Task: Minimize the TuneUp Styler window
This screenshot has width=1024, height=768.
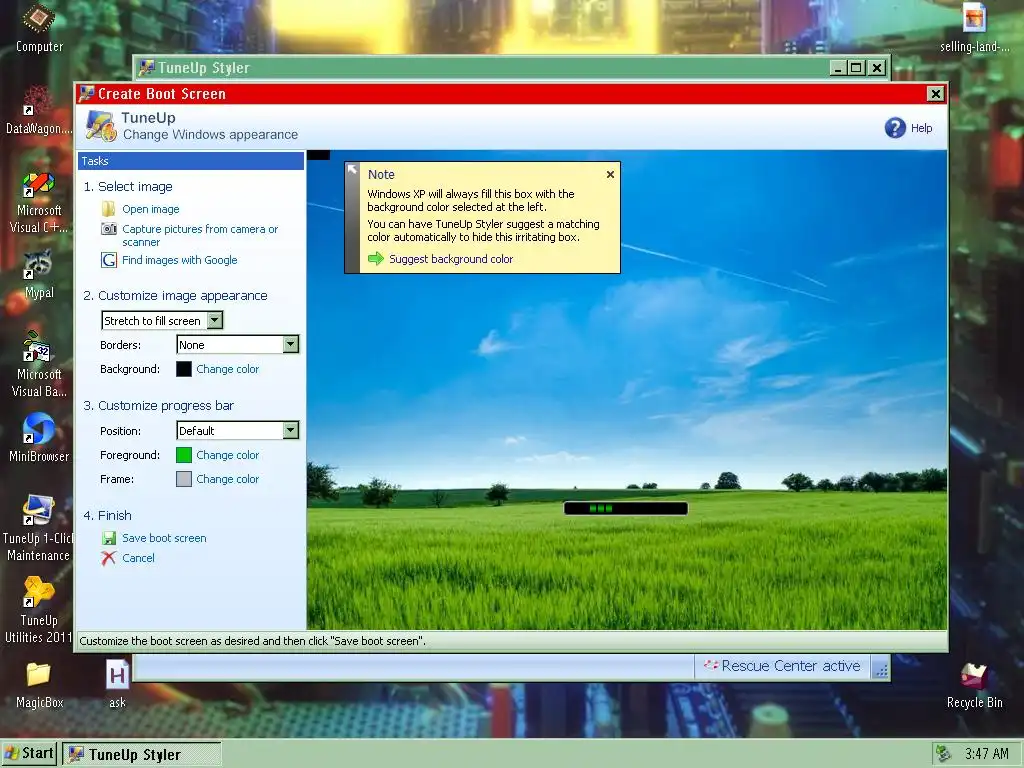Action: click(x=839, y=67)
